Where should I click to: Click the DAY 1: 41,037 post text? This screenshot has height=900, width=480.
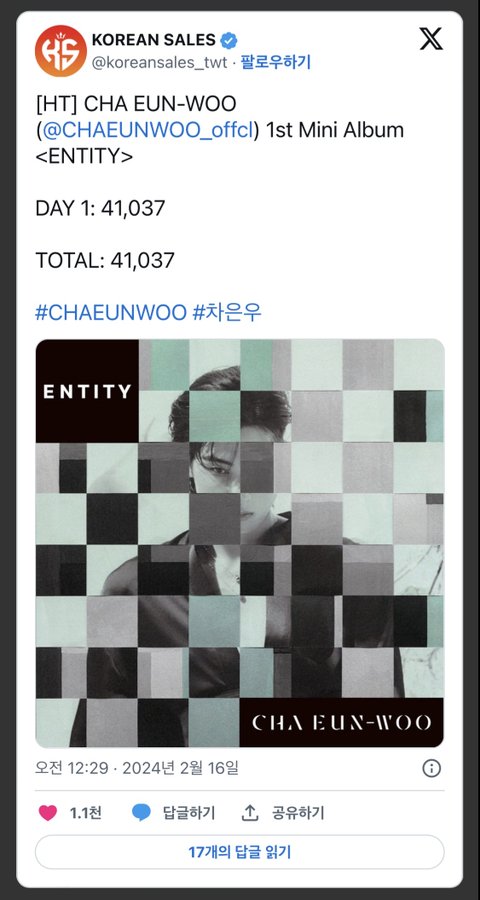100,208
